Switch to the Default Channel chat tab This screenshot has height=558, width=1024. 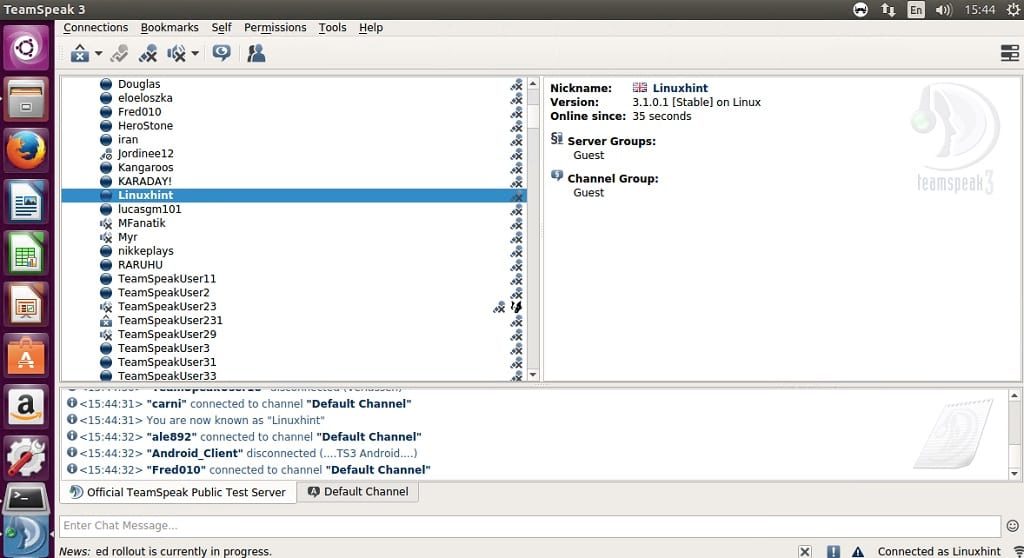[x=358, y=491]
